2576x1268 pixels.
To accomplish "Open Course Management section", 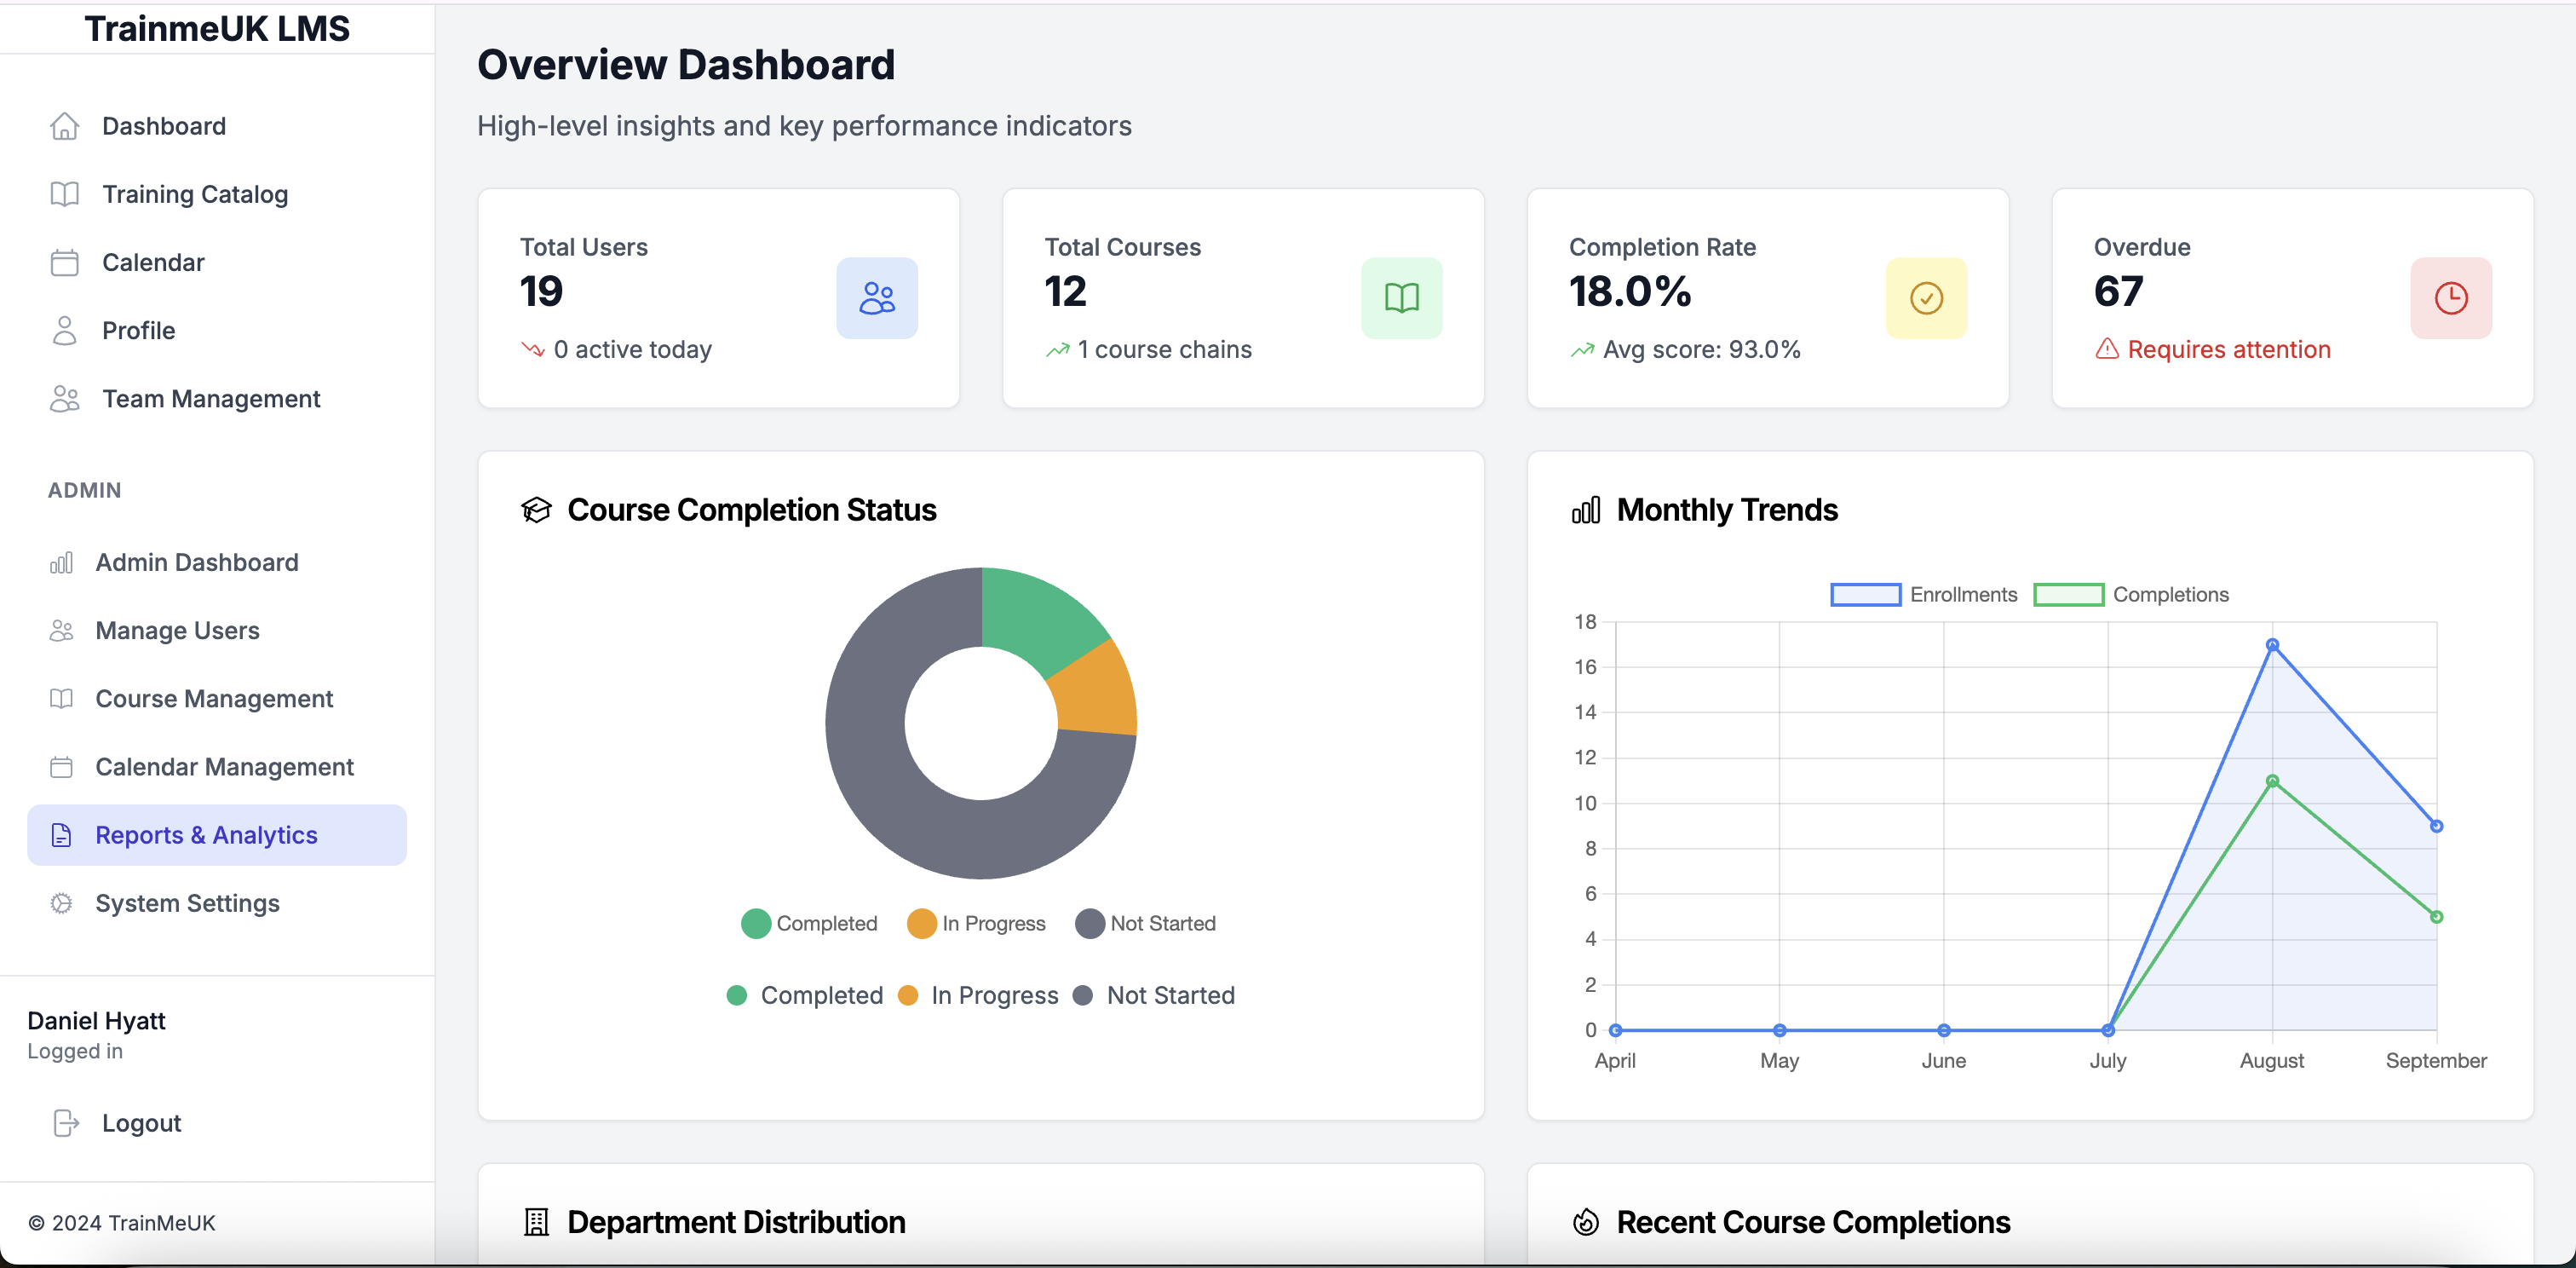I will point(217,698).
